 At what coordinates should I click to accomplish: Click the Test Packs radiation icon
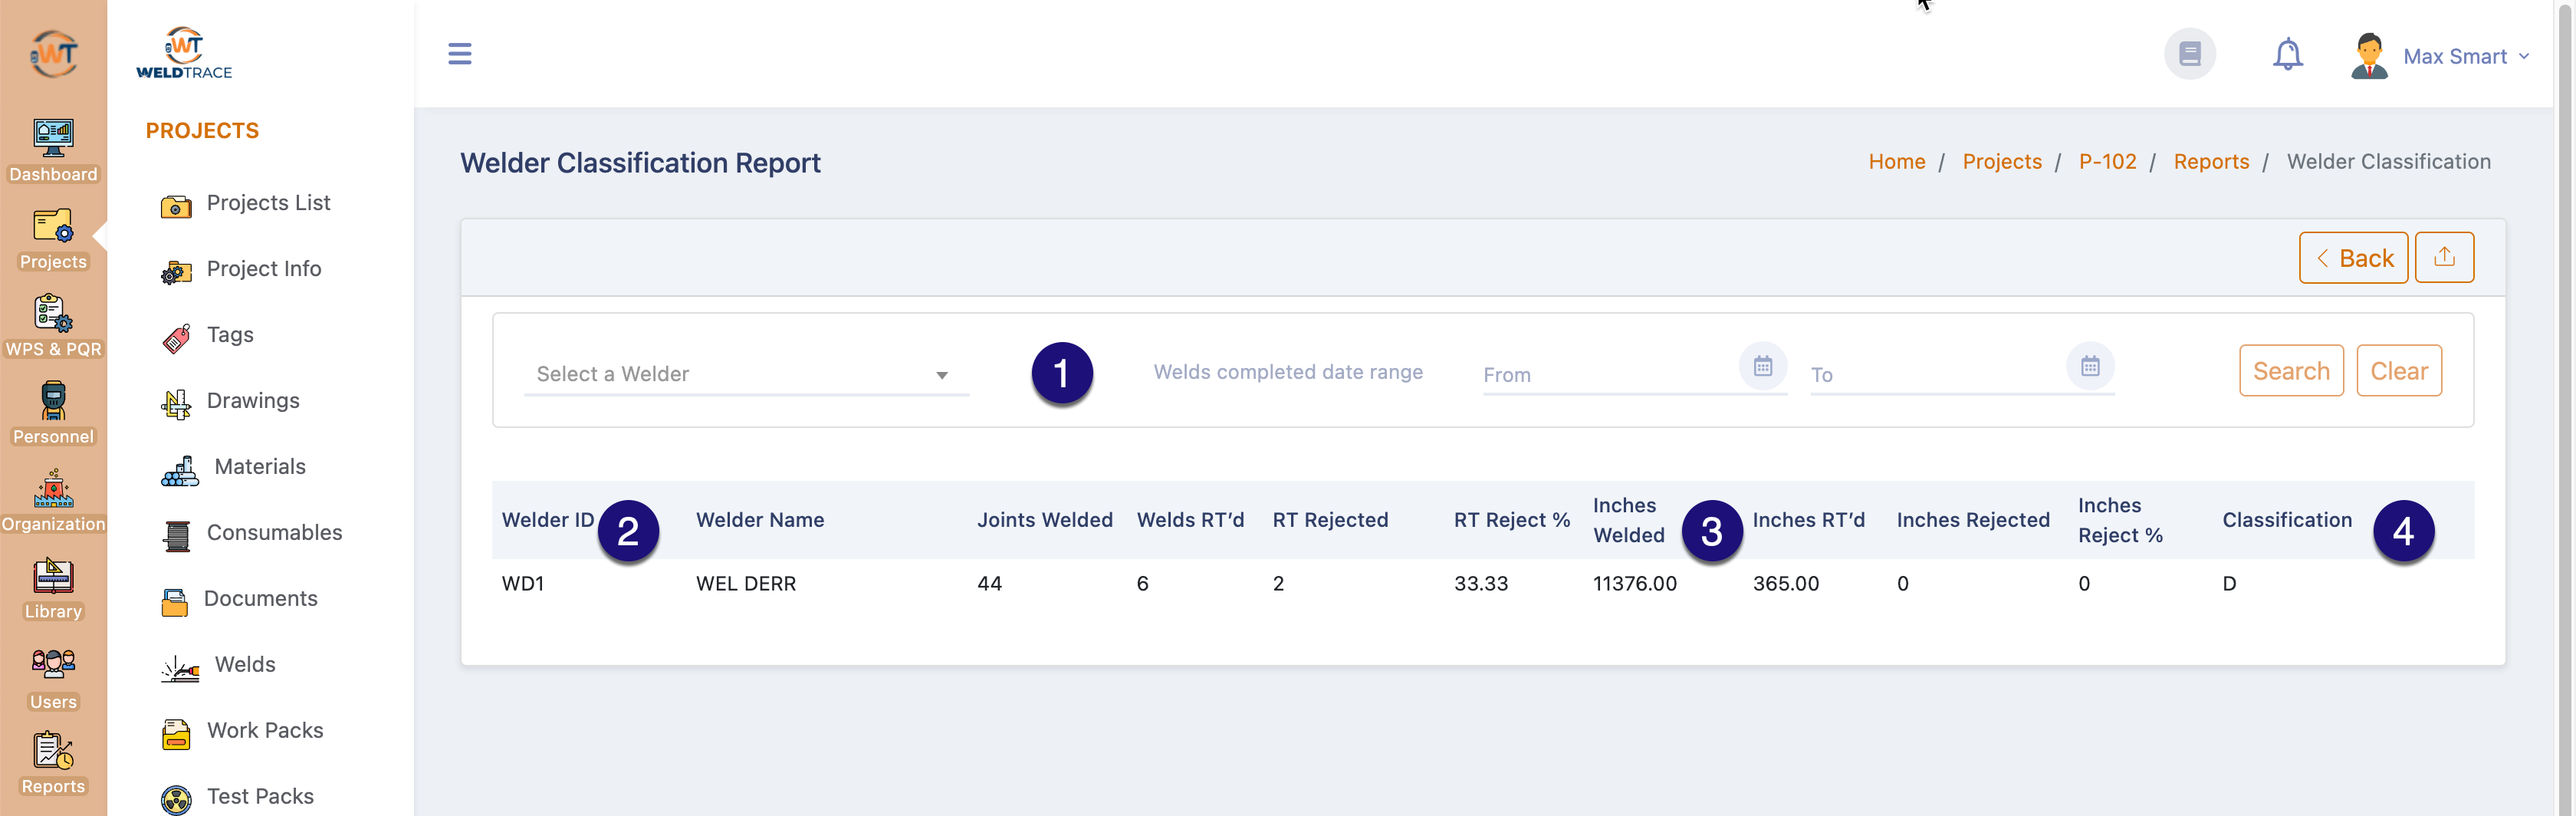click(x=176, y=799)
